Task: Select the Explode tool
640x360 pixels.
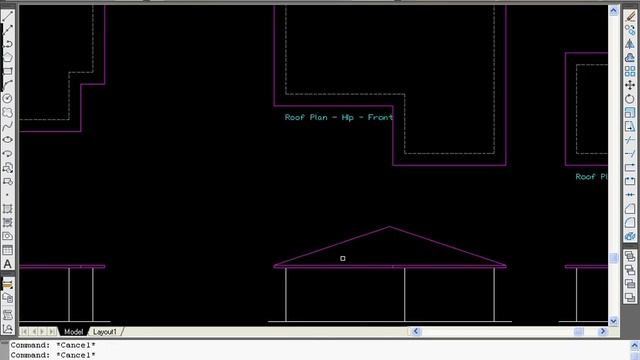Action: [630, 237]
